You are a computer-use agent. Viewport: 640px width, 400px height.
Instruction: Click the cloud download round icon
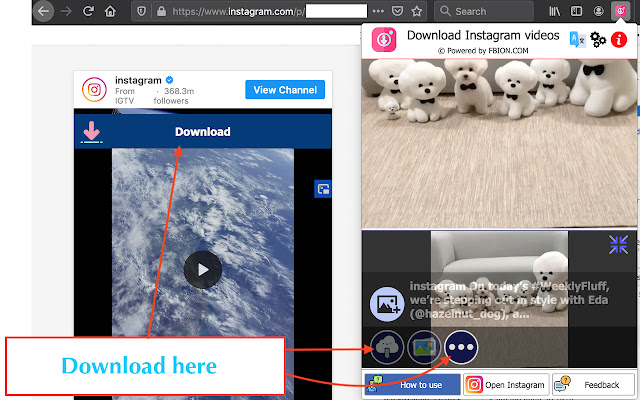pos(387,347)
